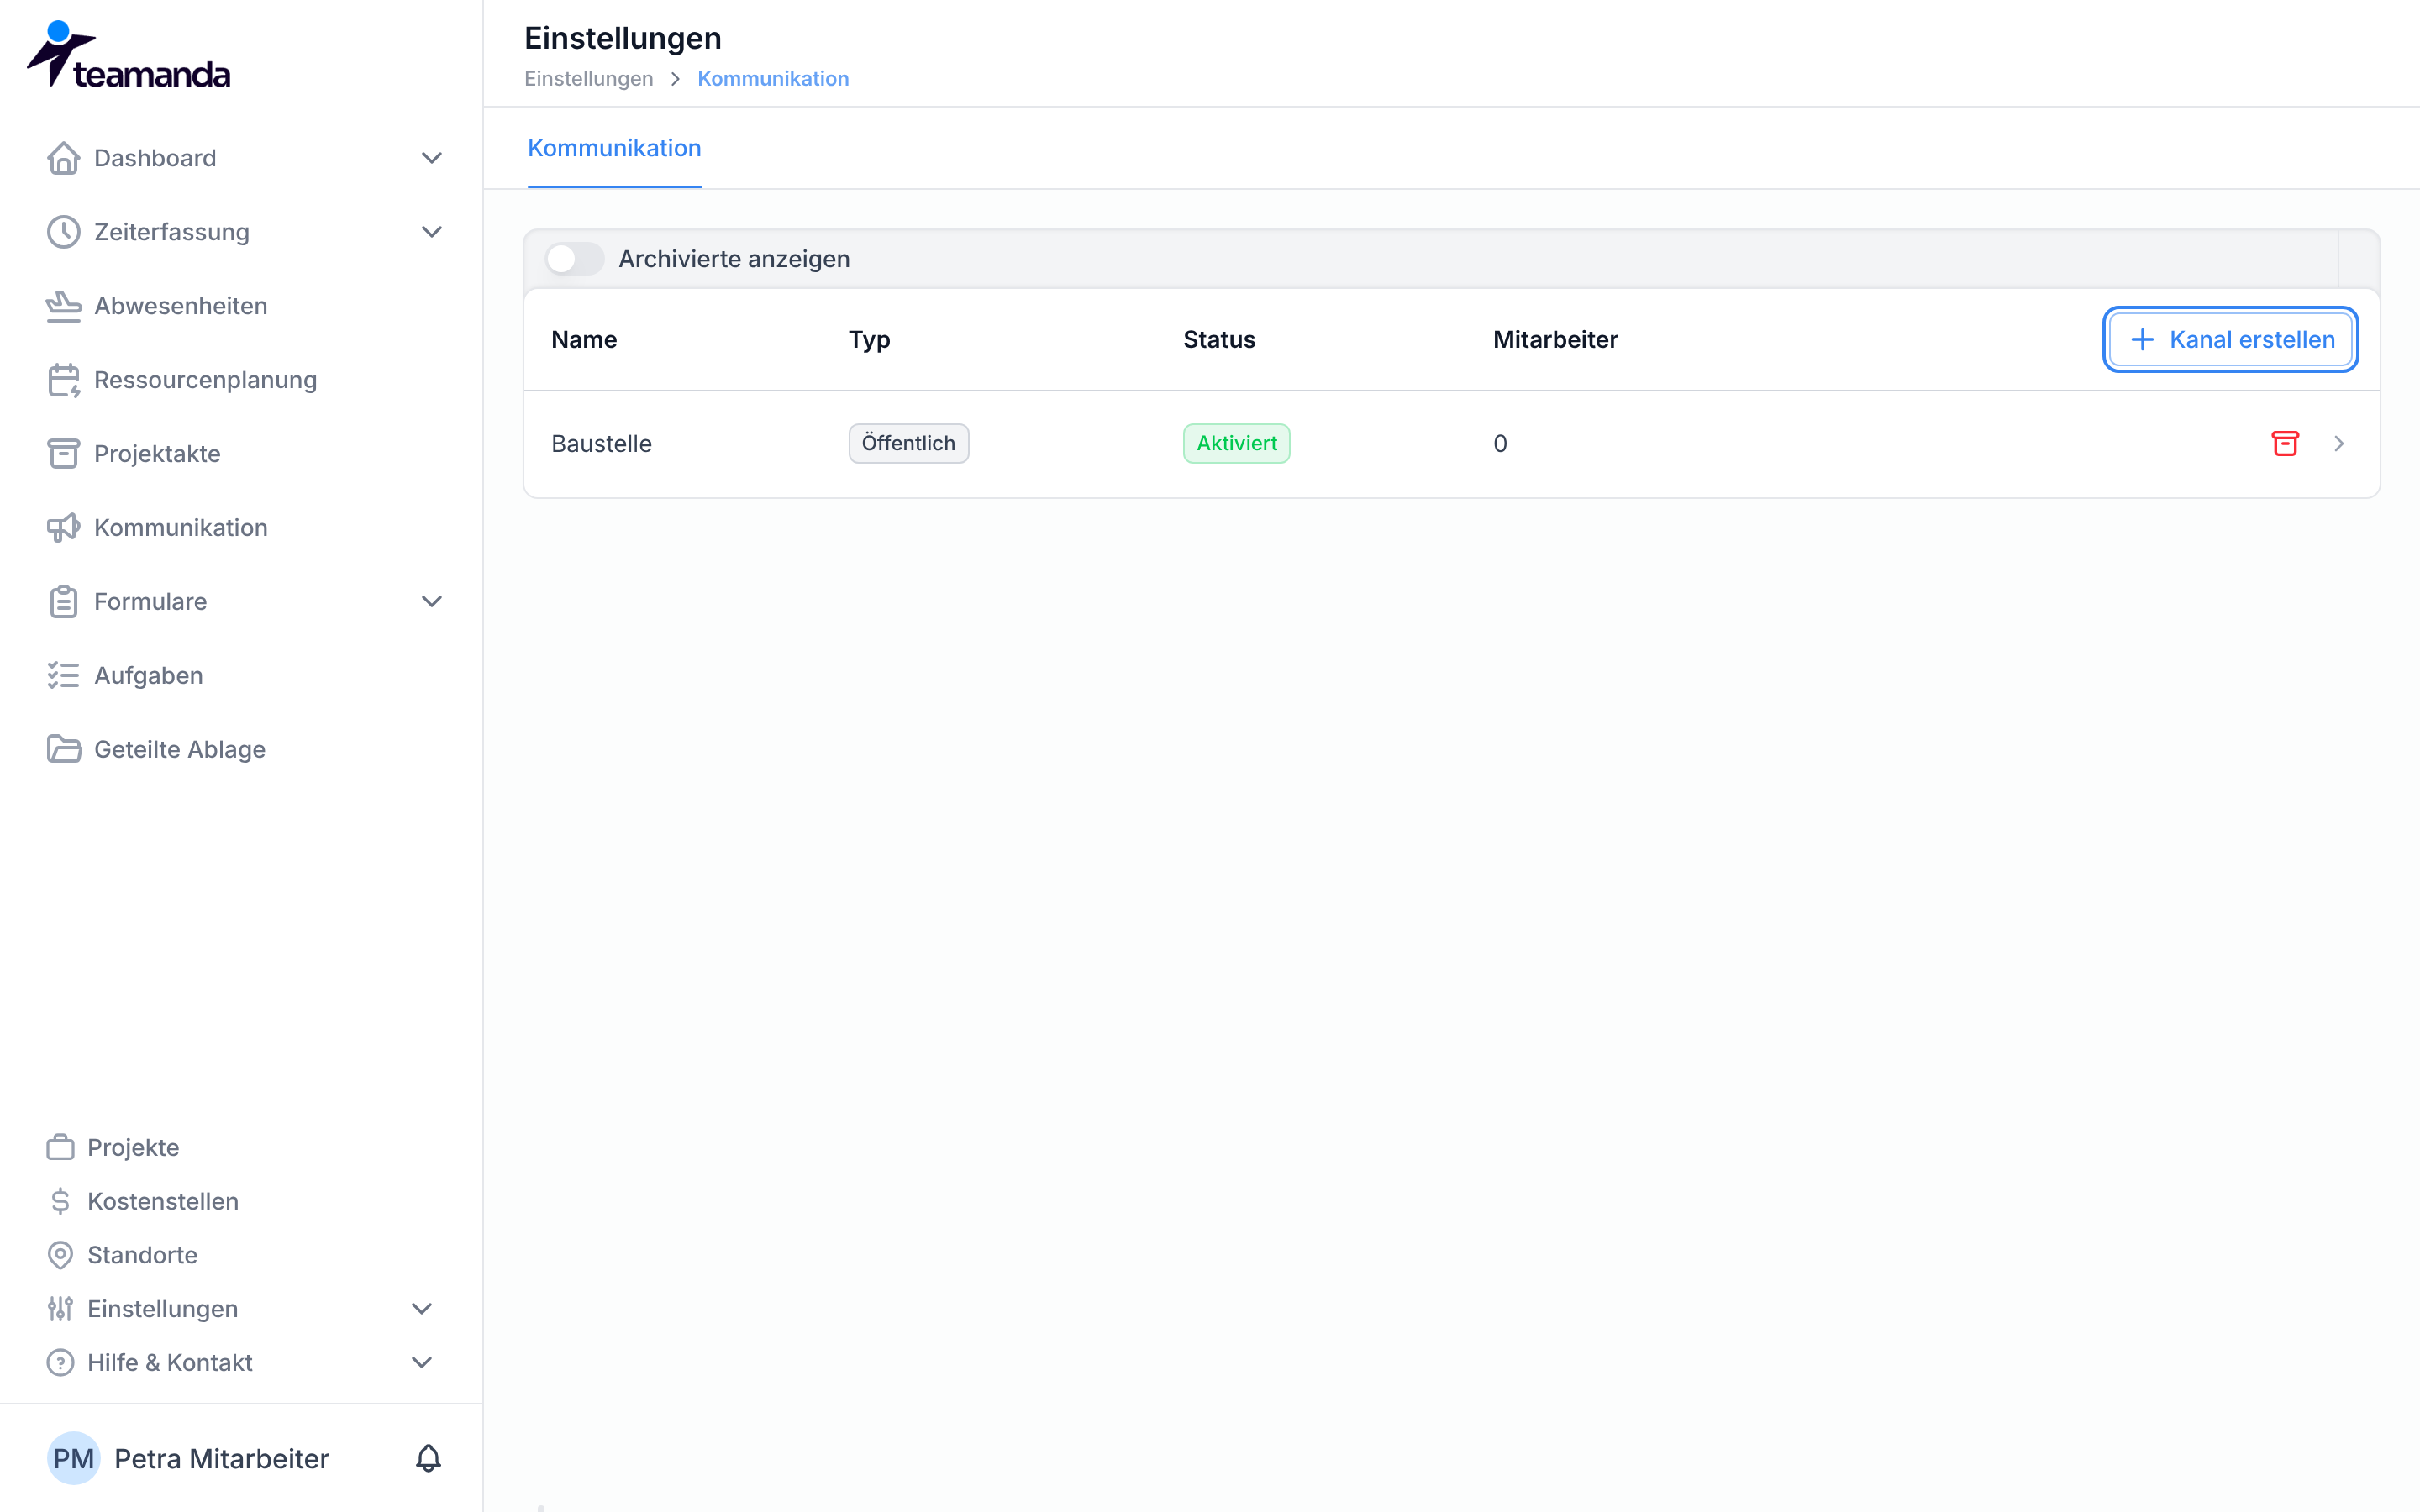Click the Kommunikation megaphone icon
The image size is (2420, 1512).
coord(63,528)
